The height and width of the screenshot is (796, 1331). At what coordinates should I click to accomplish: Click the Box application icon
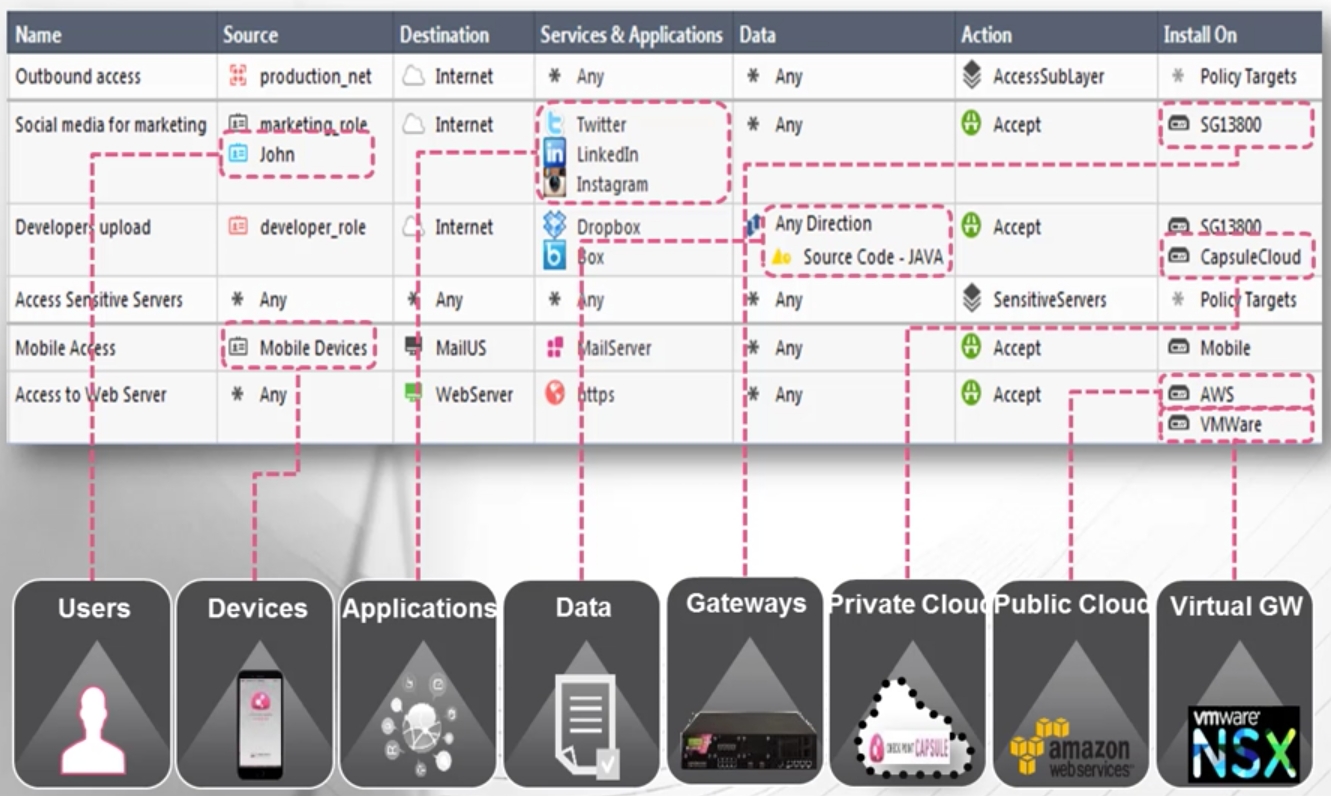point(554,257)
